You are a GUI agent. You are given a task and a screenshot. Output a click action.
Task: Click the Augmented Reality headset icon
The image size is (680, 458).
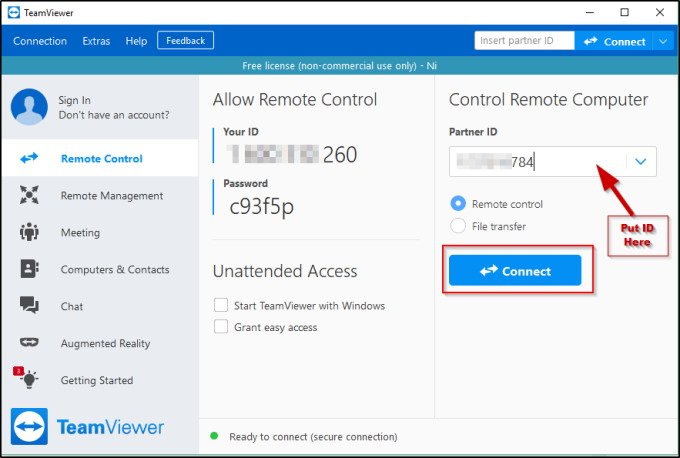29,343
